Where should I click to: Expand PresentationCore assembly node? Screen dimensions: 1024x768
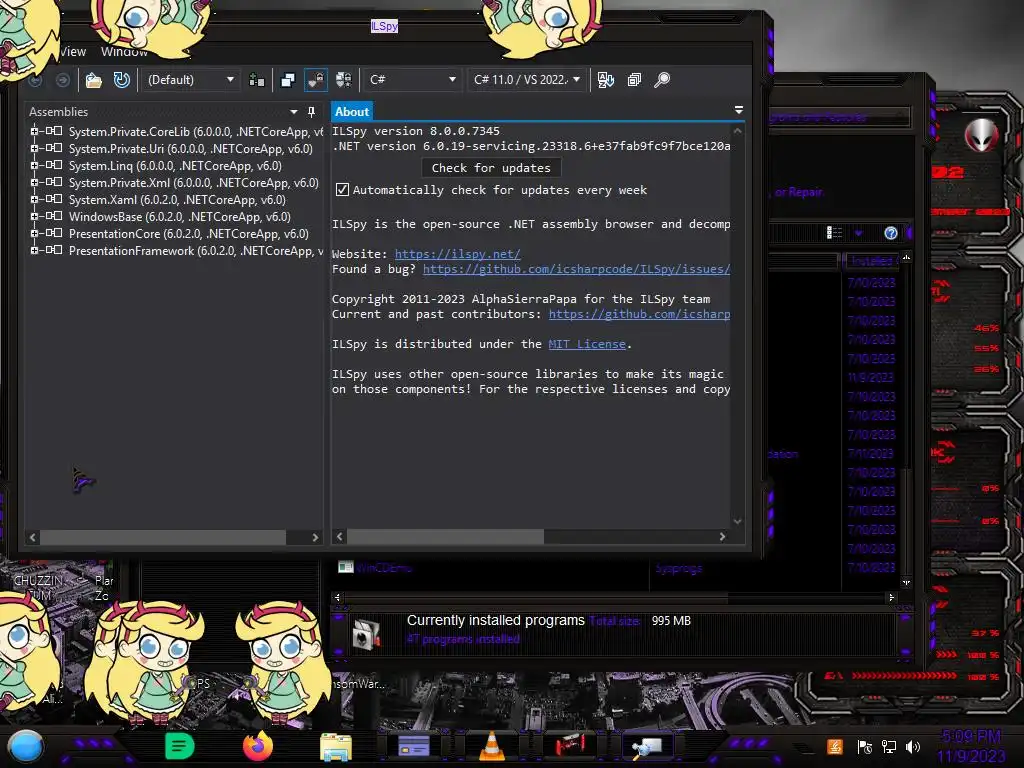pyautogui.click(x=34, y=233)
